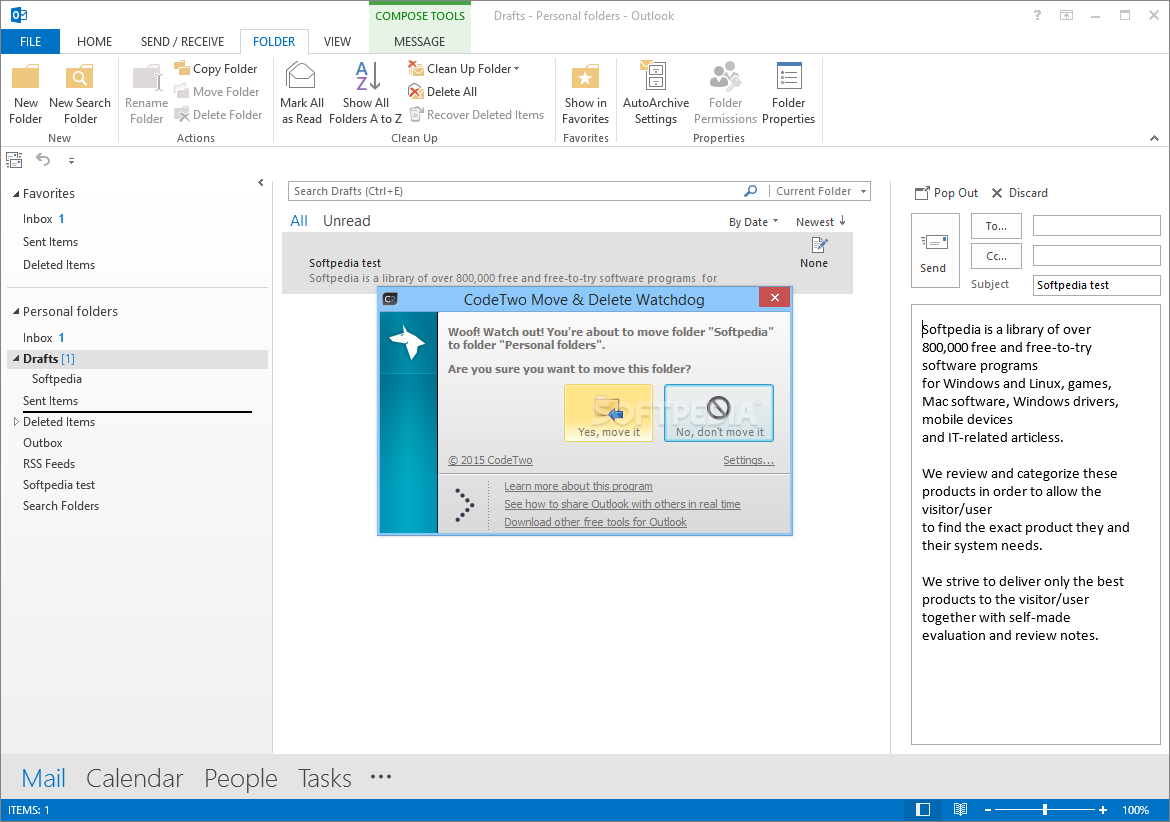
Task: Switch to People view
Action: tap(241, 778)
